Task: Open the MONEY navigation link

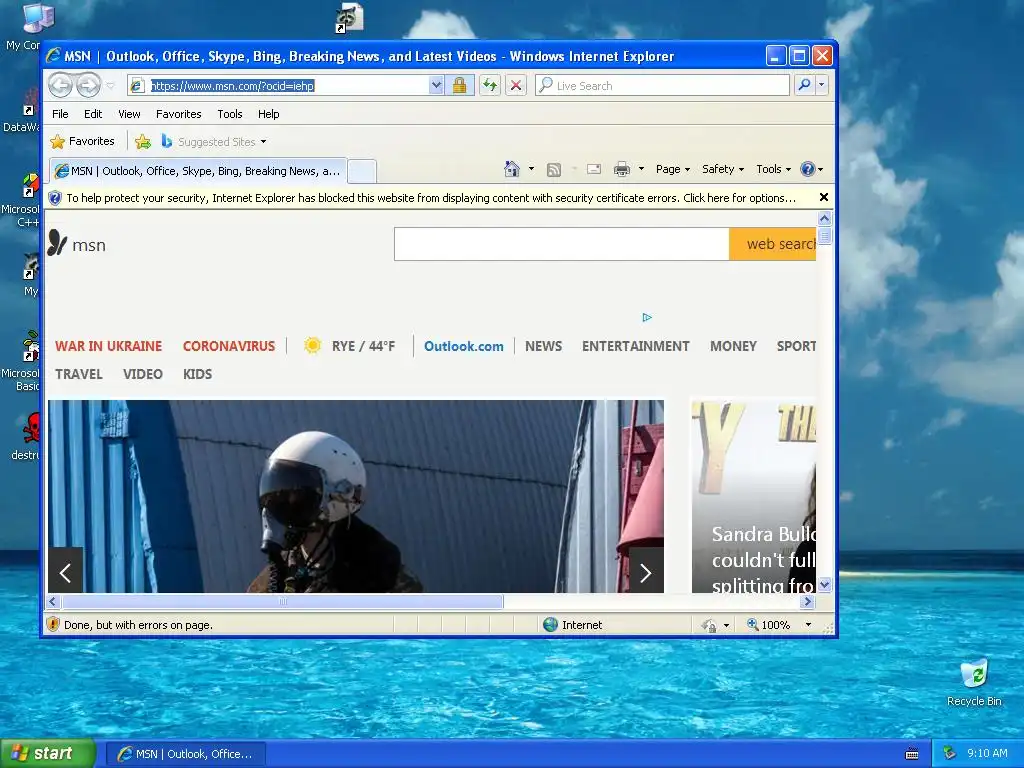Action: (733, 346)
